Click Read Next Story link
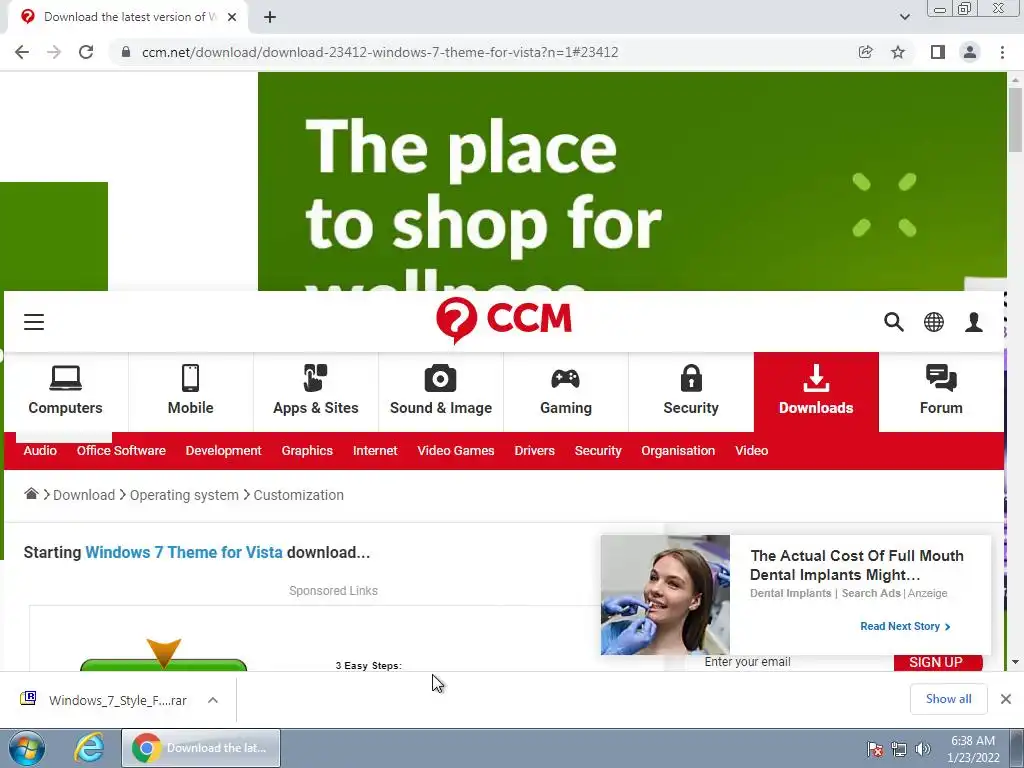The height and width of the screenshot is (768, 1024). click(905, 626)
